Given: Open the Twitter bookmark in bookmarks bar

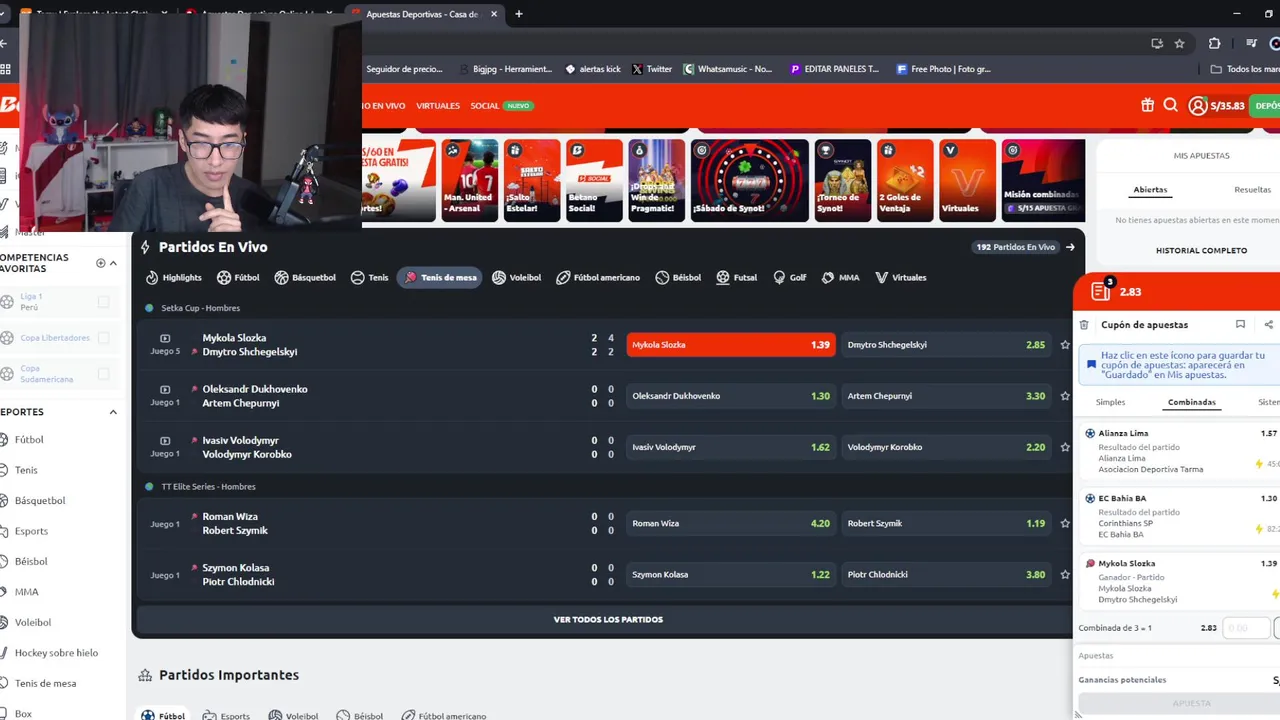Looking at the screenshot, I should click(x=652, y=69).
